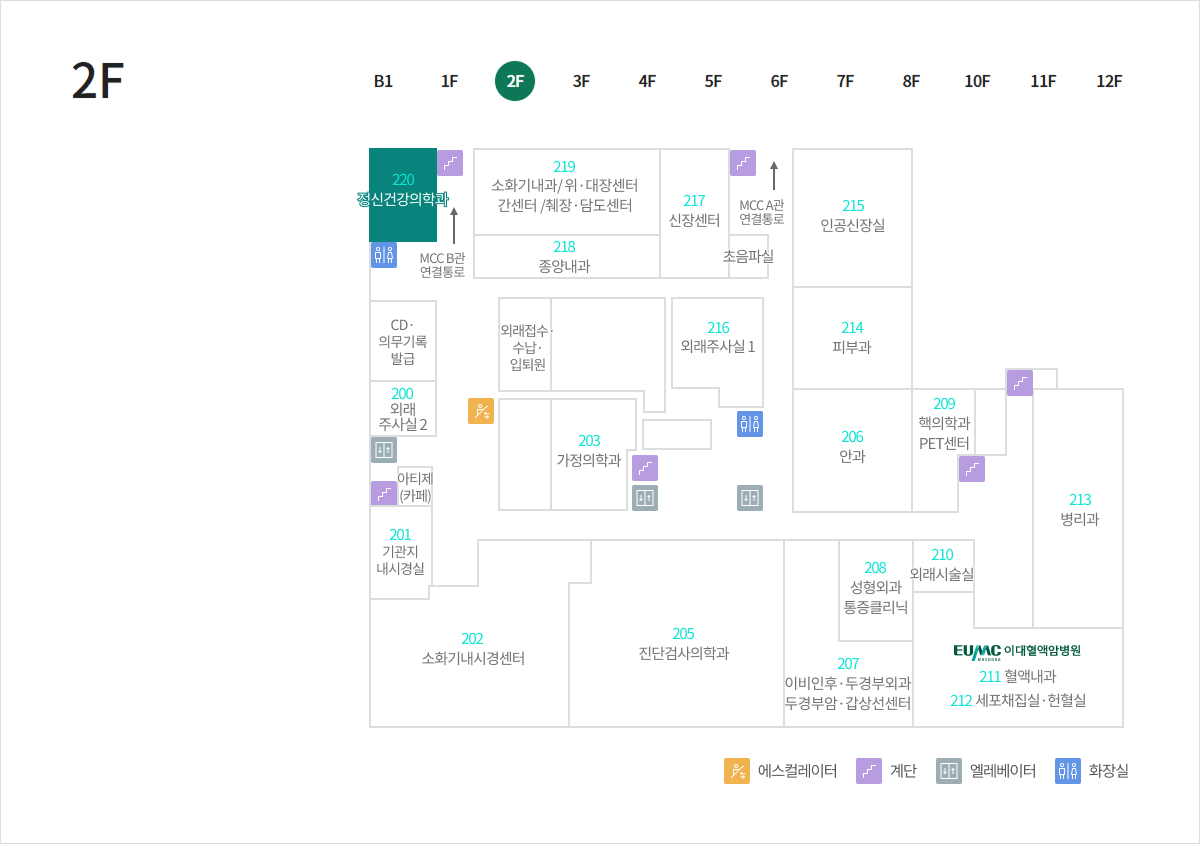Click the EUMC 이대혈액암병원 logo
Screen dimensions: 1200x844
click(1017, 651)
